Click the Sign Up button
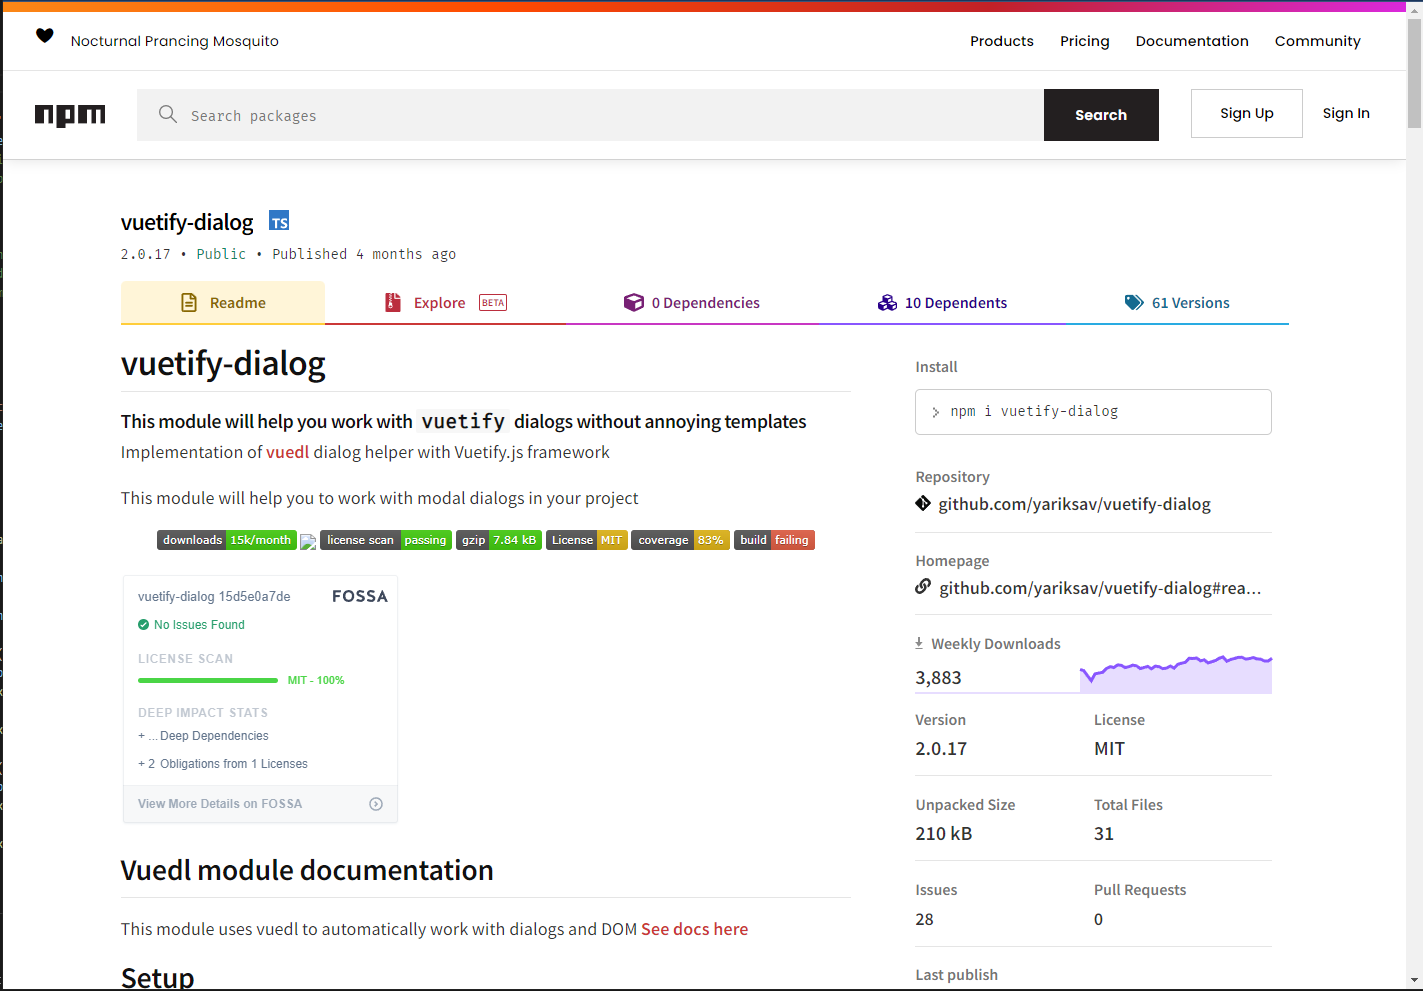The width and height of the screenshot is (1423, 991). point(1247,113)
